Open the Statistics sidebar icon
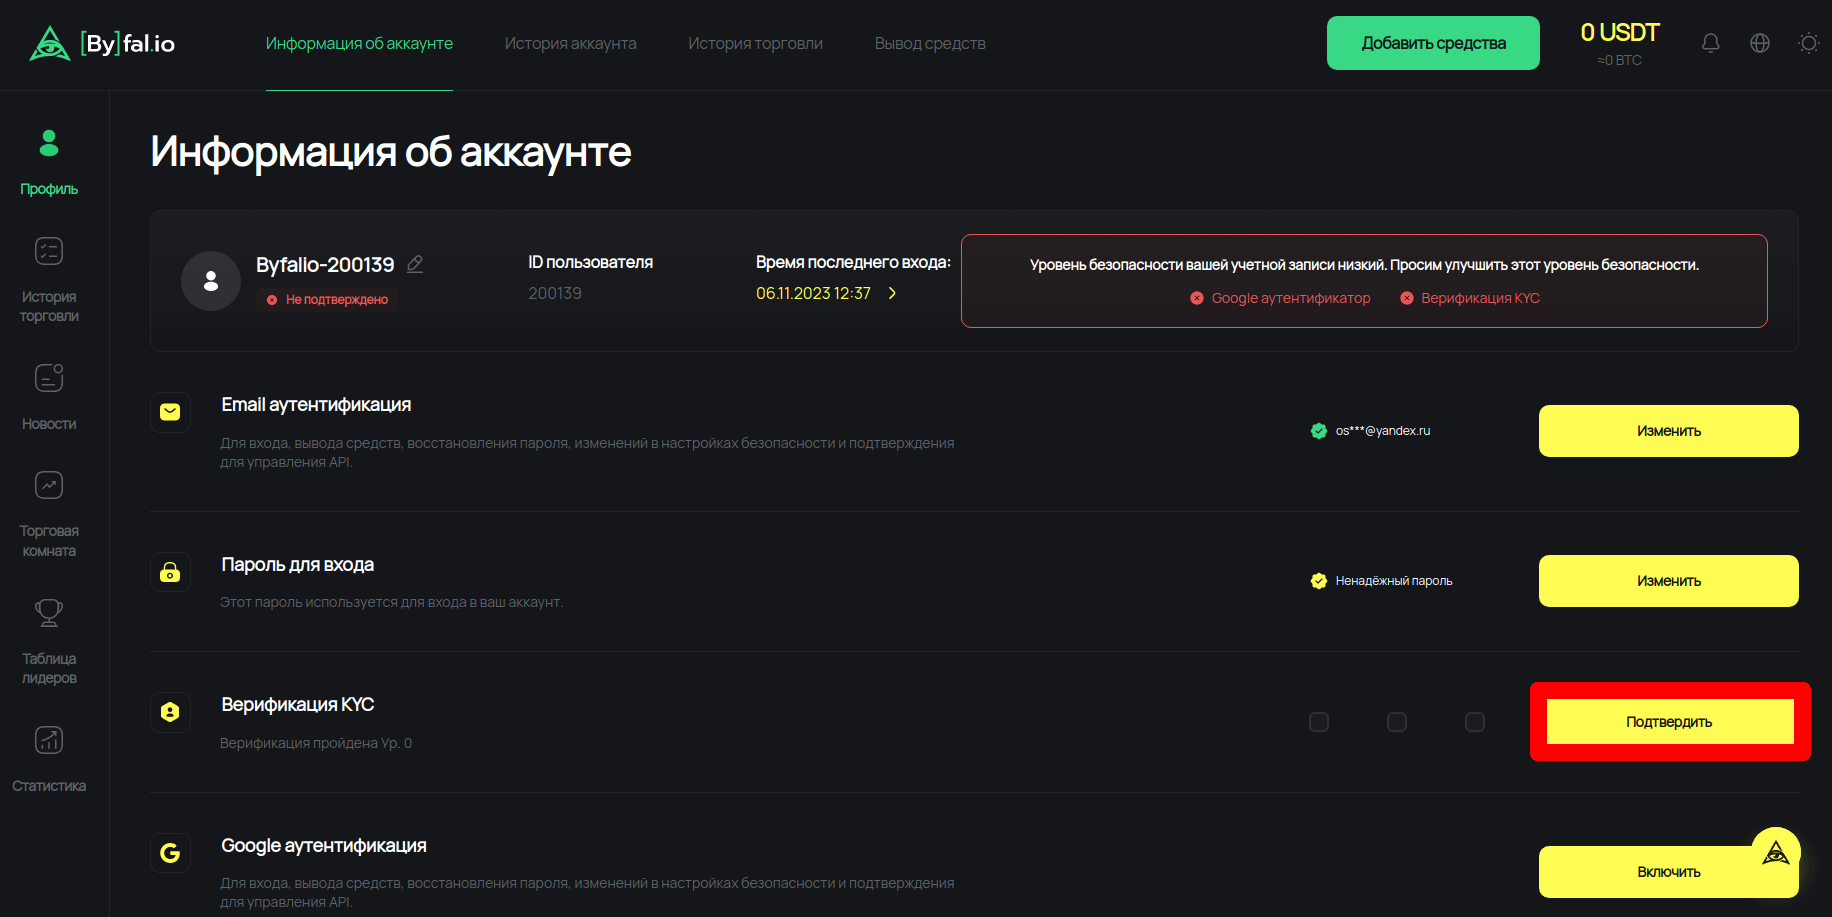Viewport: 1832px width, 917px height. [x=48, y=741]
